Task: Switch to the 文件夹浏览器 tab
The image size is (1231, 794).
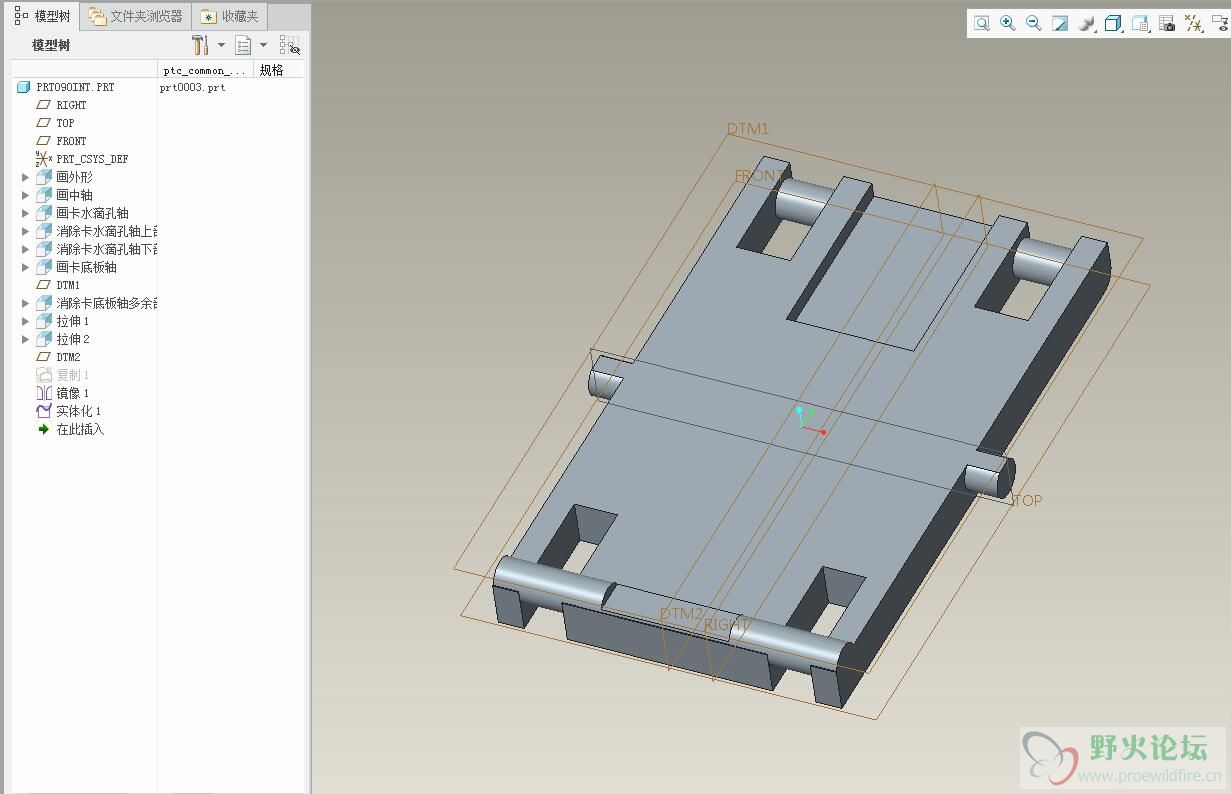Action: 136,16
